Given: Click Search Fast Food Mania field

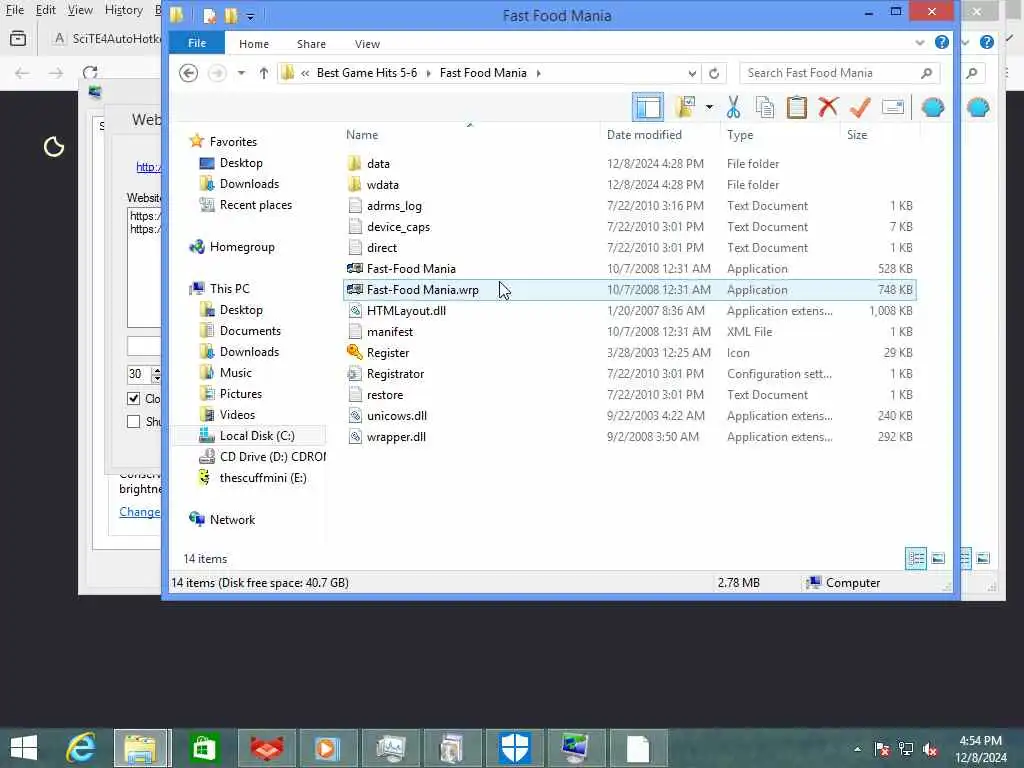Looking at the screenshot, I should [x=839, y=73].
